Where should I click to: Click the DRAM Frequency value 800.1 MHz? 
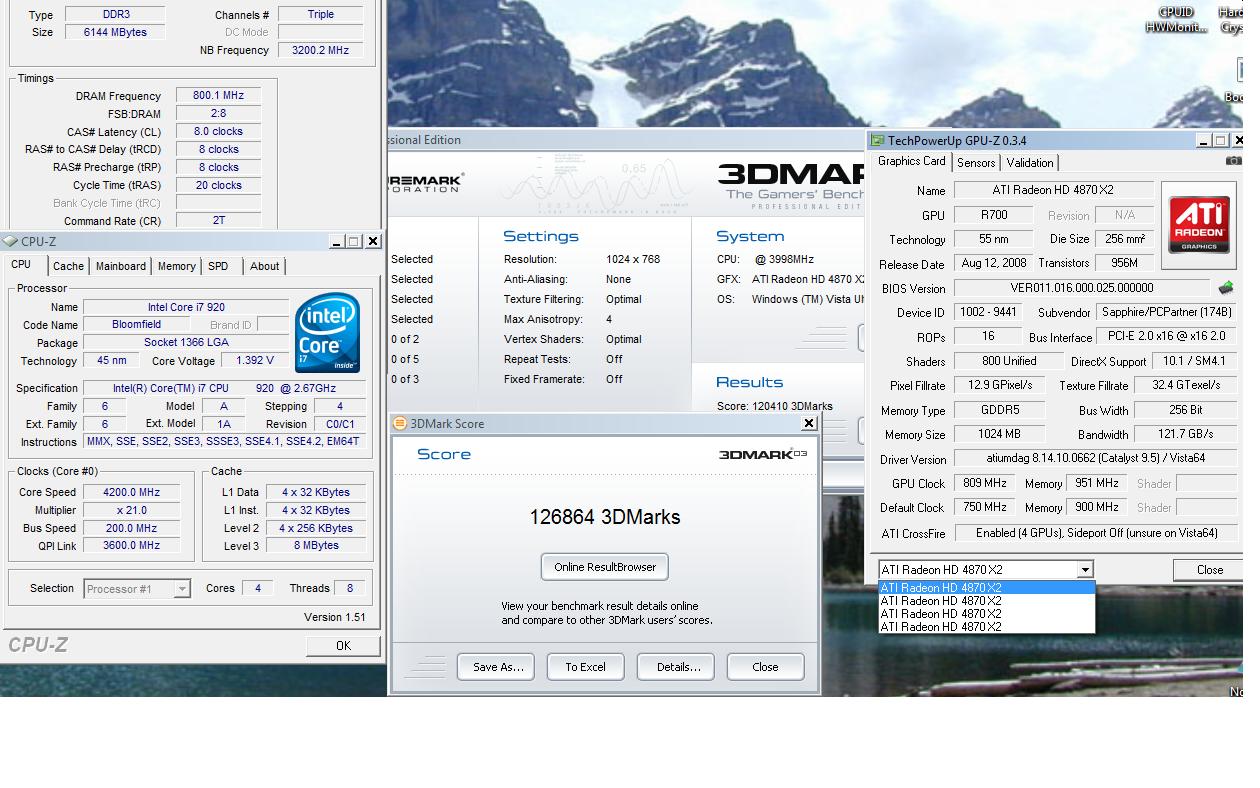click(x=218, y=96)
